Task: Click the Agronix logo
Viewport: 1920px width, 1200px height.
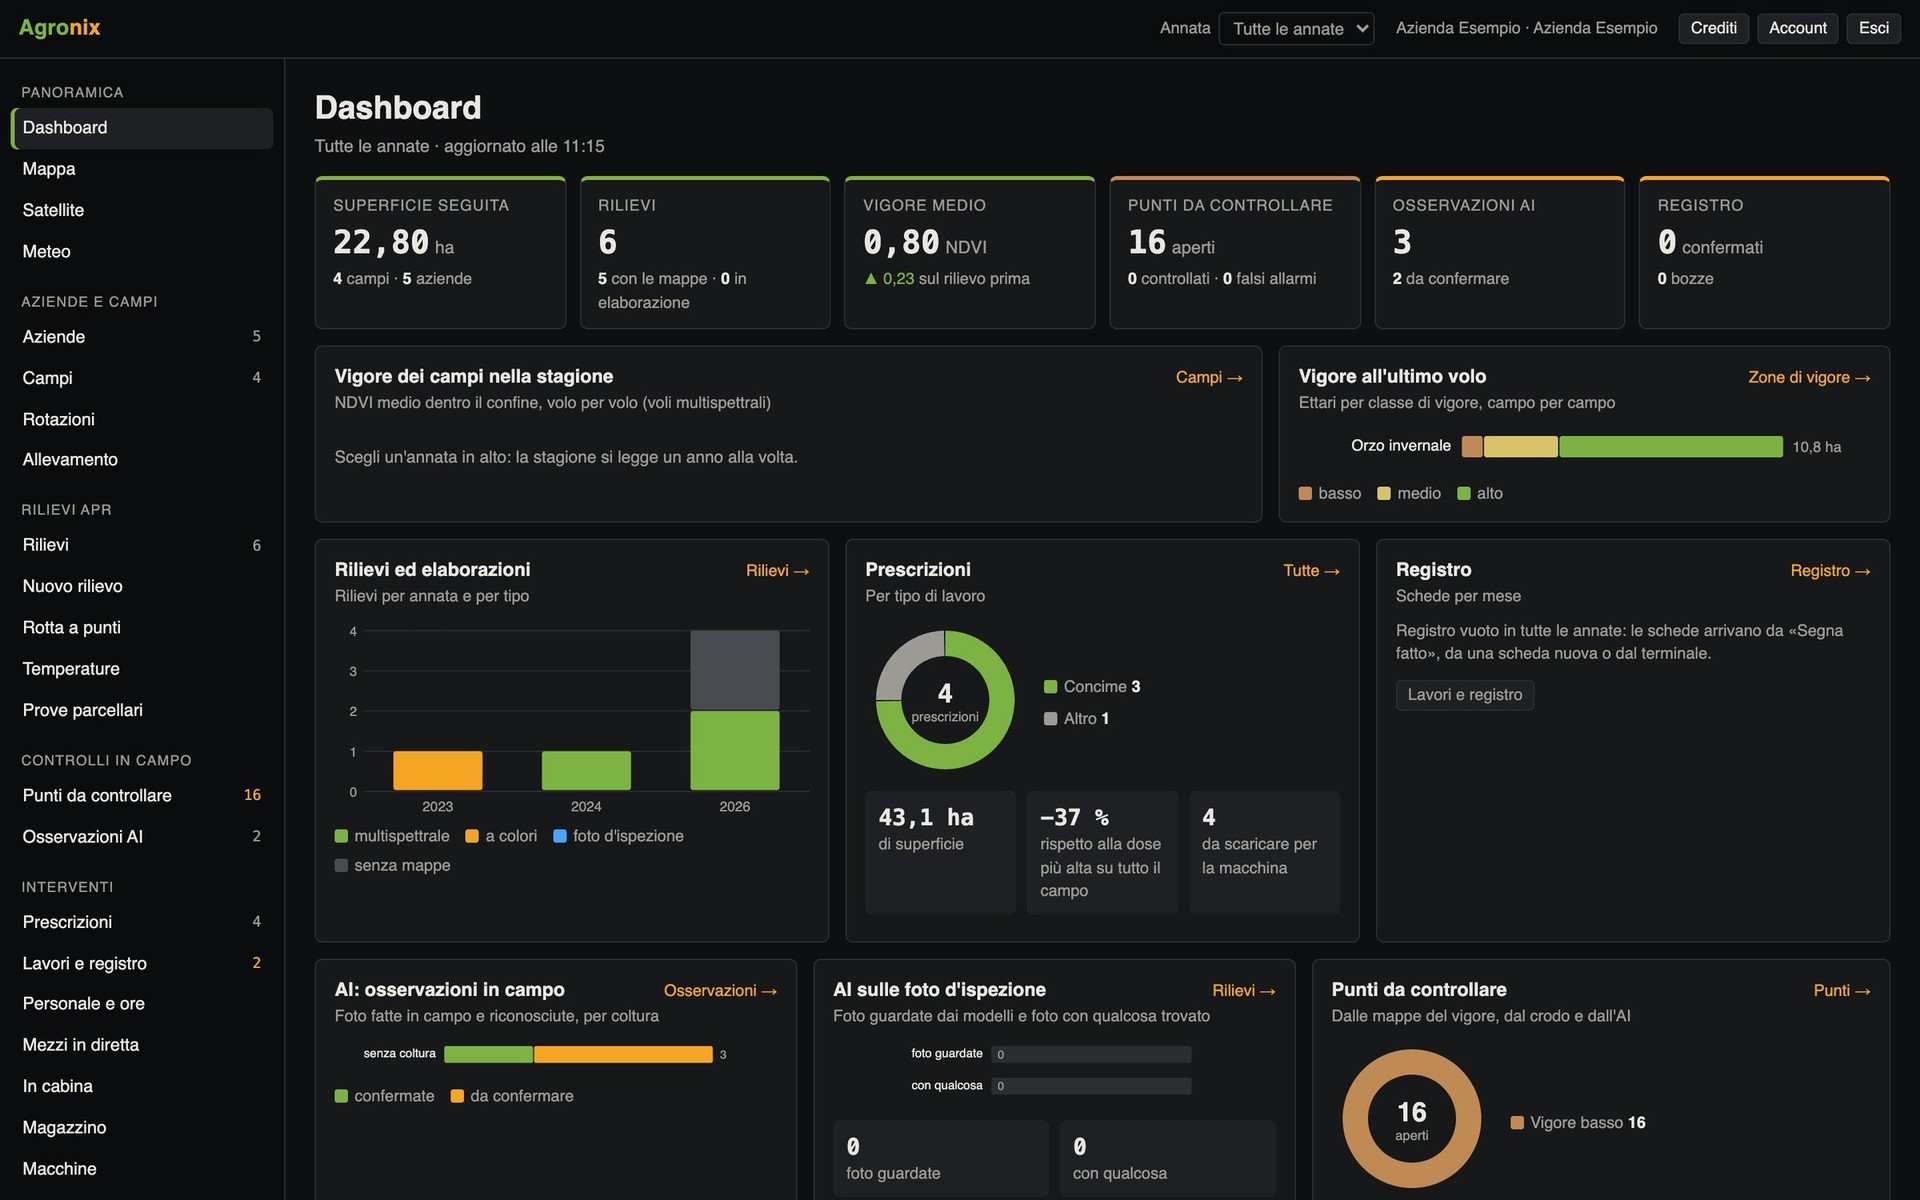Action: coord(60,28)
